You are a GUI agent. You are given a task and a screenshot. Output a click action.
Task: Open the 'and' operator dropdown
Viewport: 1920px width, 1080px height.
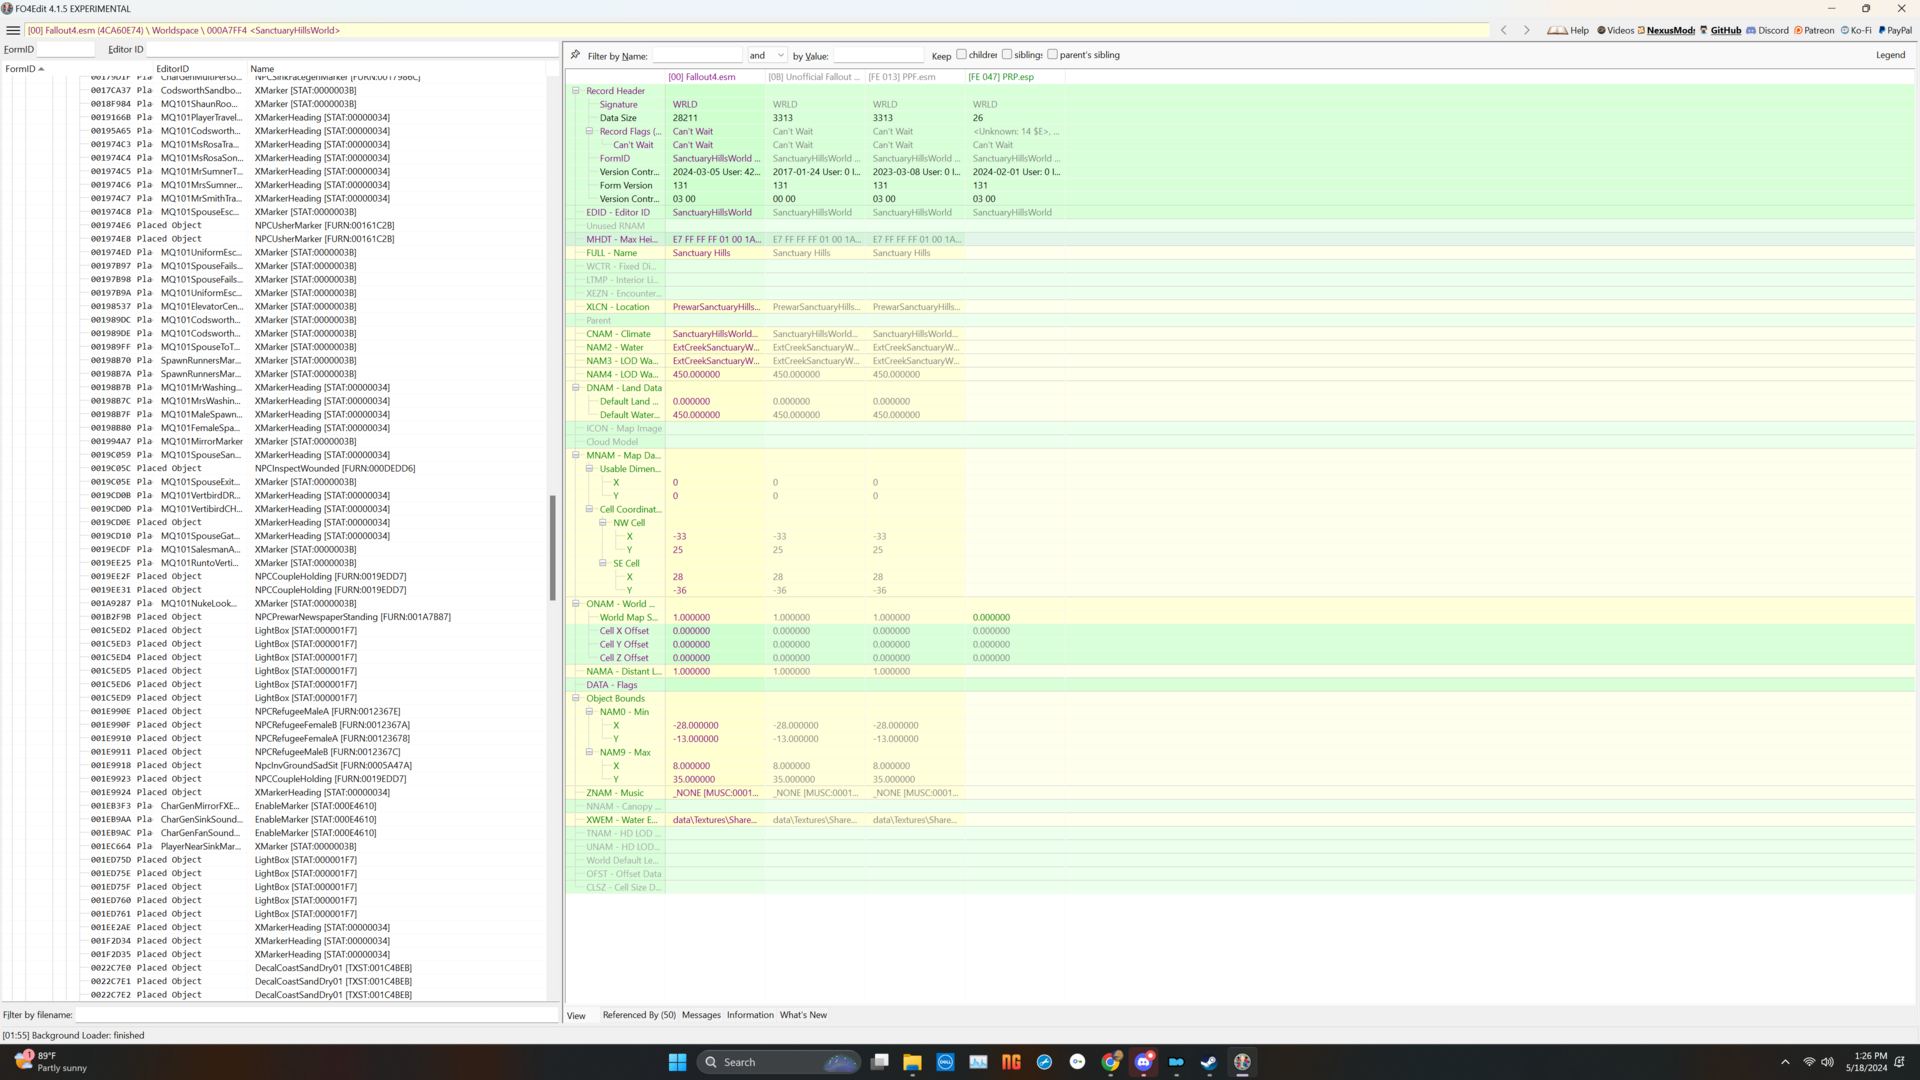(x=767, y=55)
